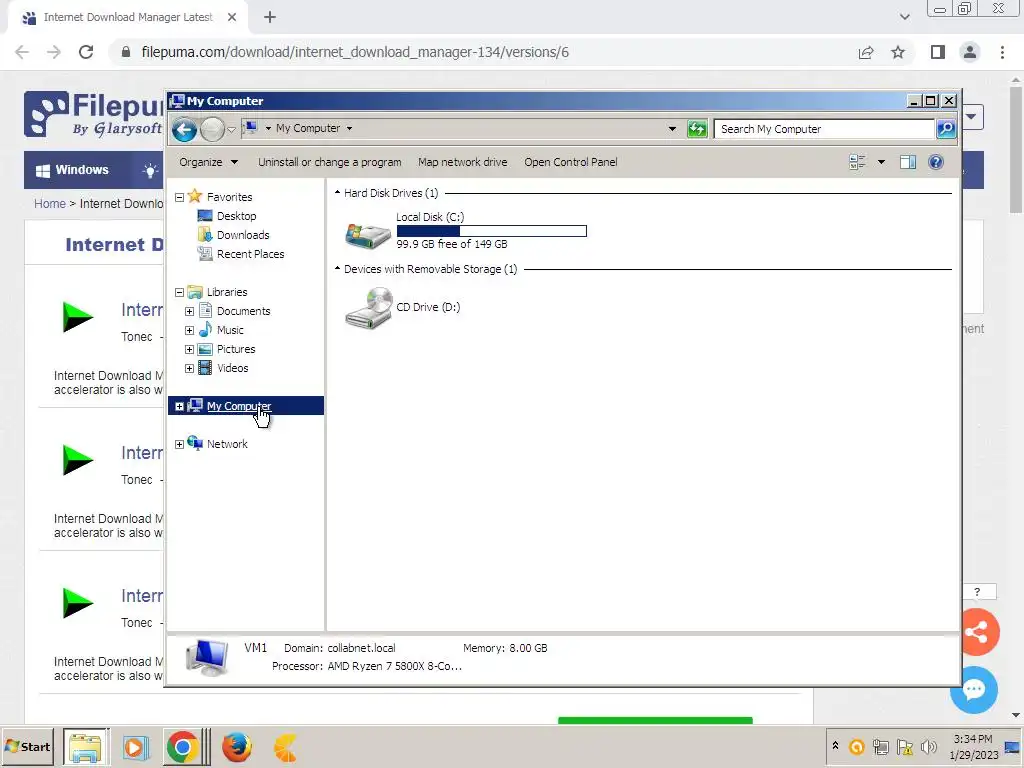Show hidden tray icons arrow
The height and width of the screenshot is (768, 1024).
pos(835,745)
